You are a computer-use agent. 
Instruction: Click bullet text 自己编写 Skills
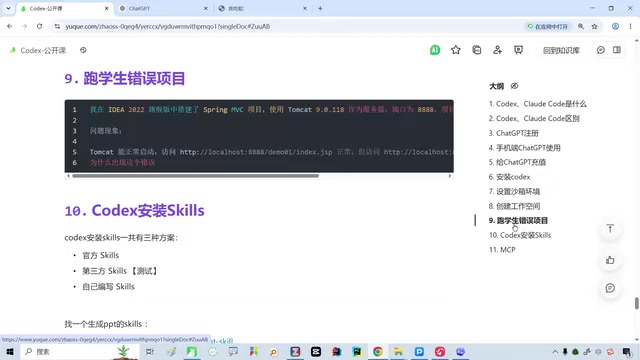coord(108,287)
